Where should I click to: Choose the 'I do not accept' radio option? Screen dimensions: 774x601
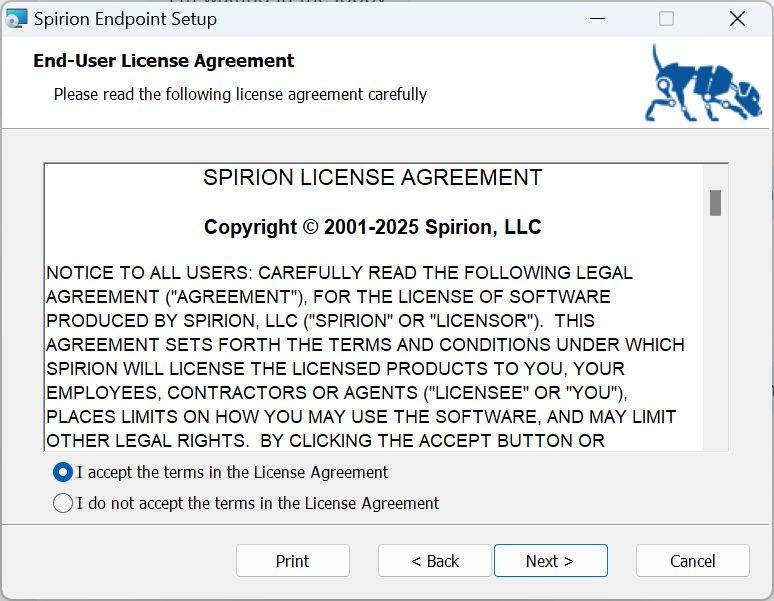point(63,503)
